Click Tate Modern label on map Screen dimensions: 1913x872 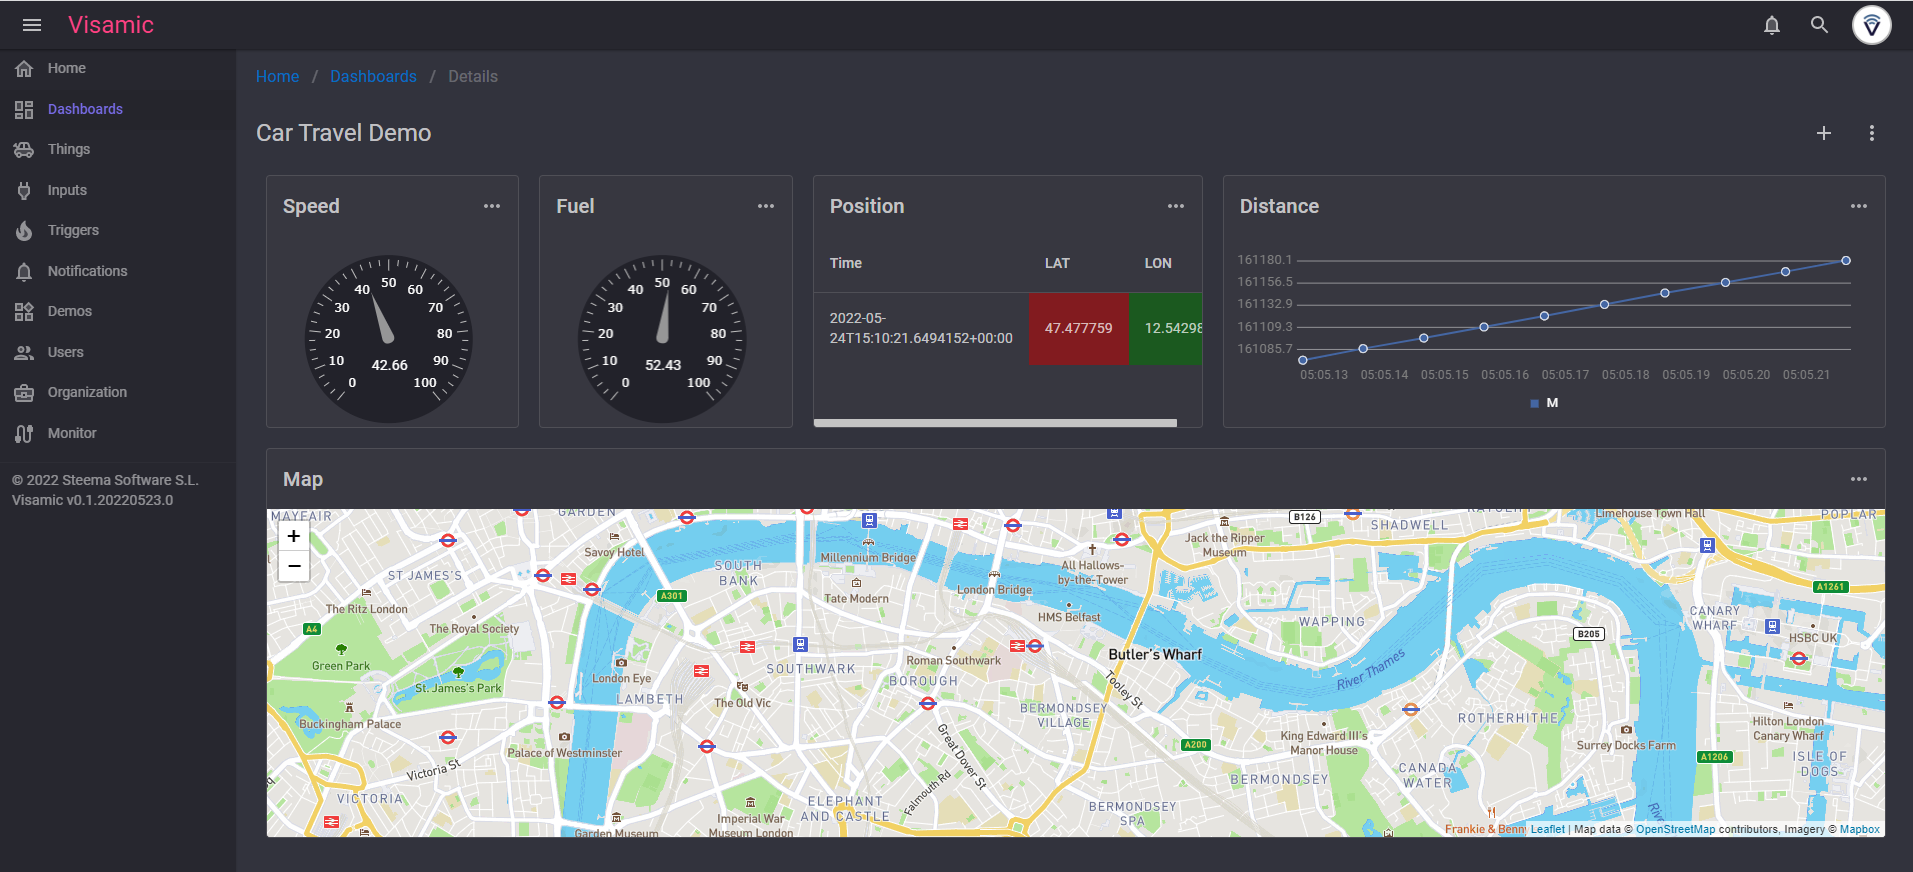tap(856, 599)
